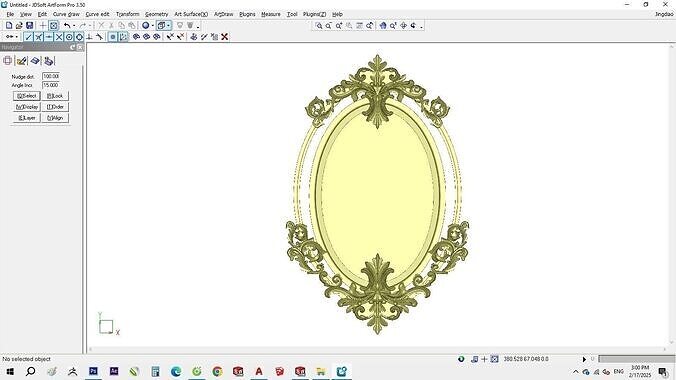This screenshot has width=676, height=380.
Task: Click the Angle Incr input field
Action: tap(51, 85)
